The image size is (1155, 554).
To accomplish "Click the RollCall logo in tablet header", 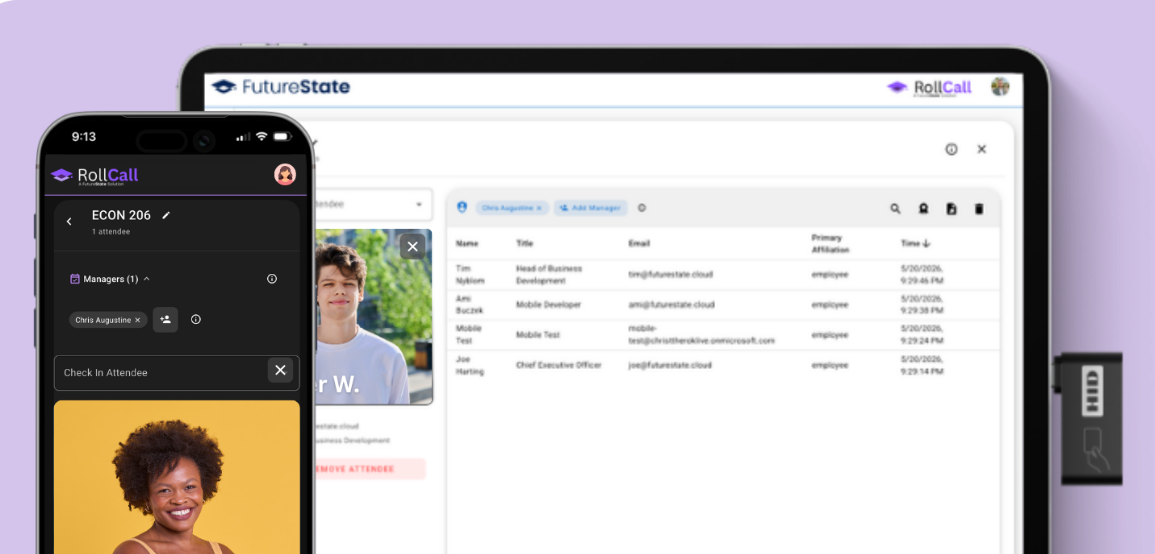I will (930, 88).
